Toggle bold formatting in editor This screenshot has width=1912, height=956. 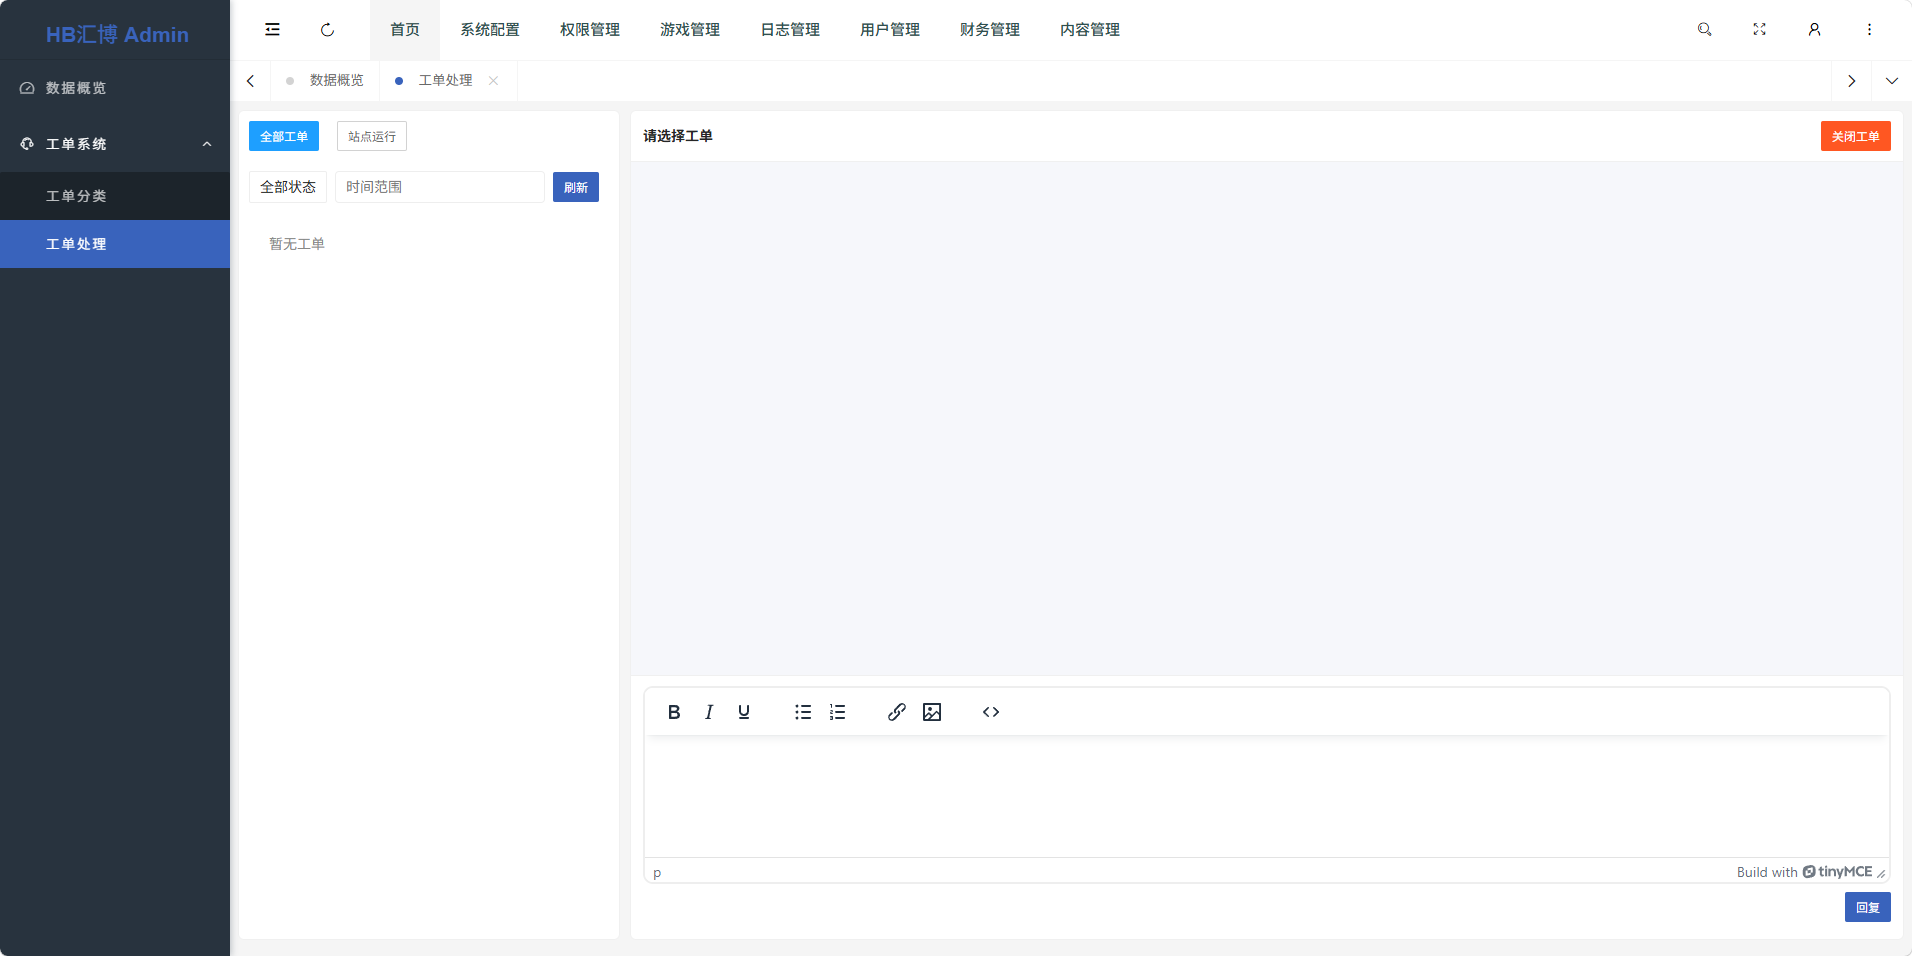point(674,712)
